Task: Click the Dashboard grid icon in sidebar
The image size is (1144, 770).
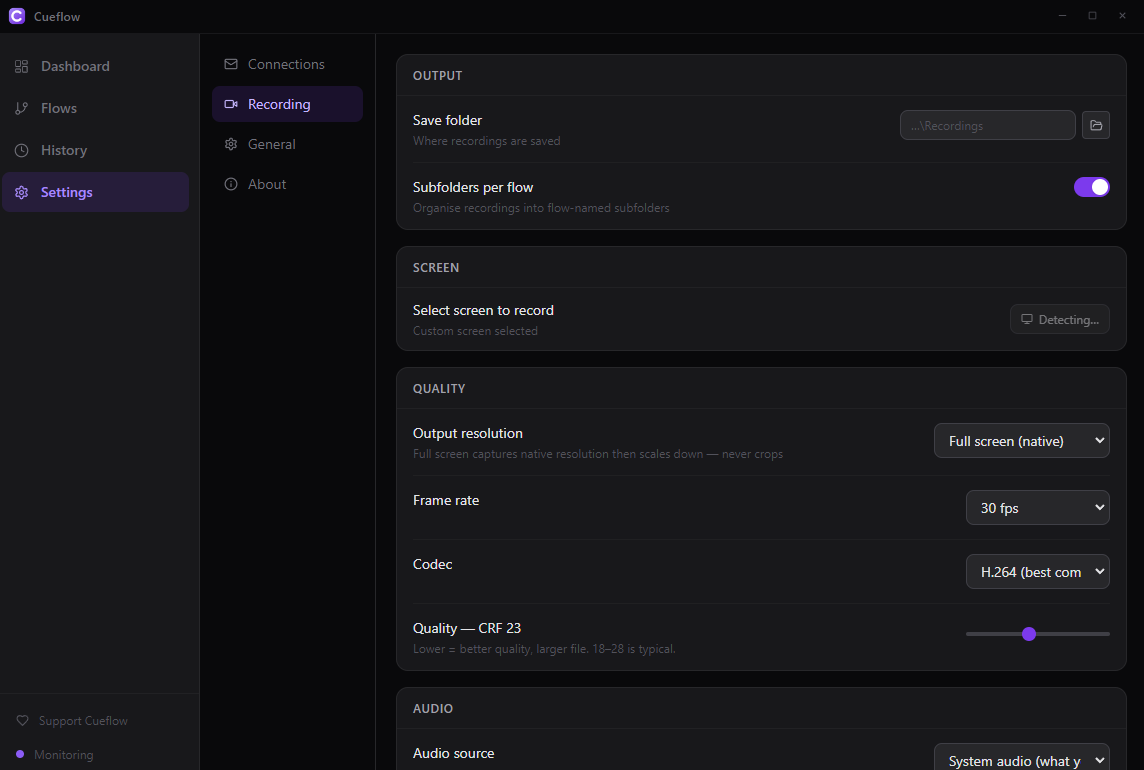Action: [22, 66]
